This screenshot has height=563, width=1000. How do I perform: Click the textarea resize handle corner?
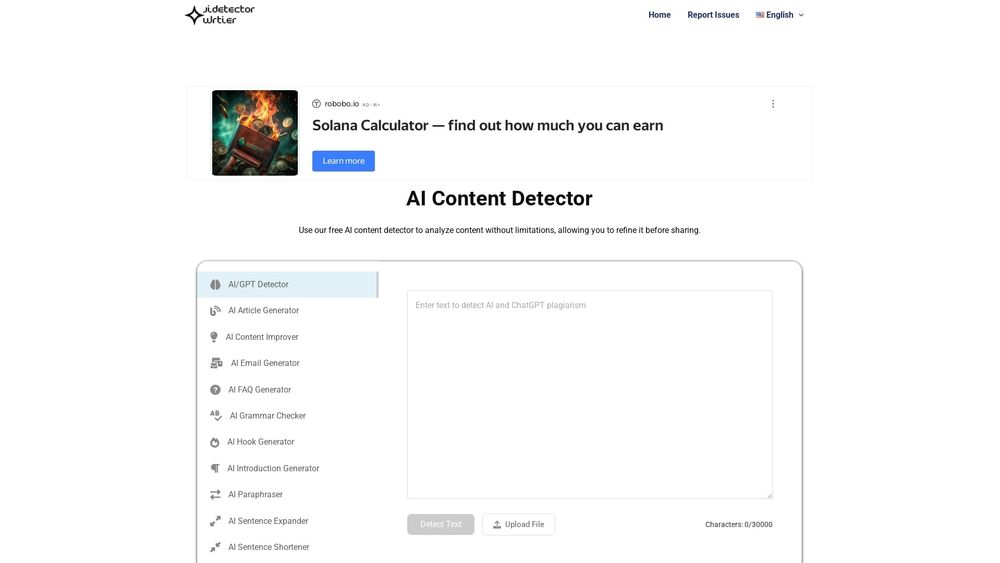pyautogui.click(x=769, y=495)
